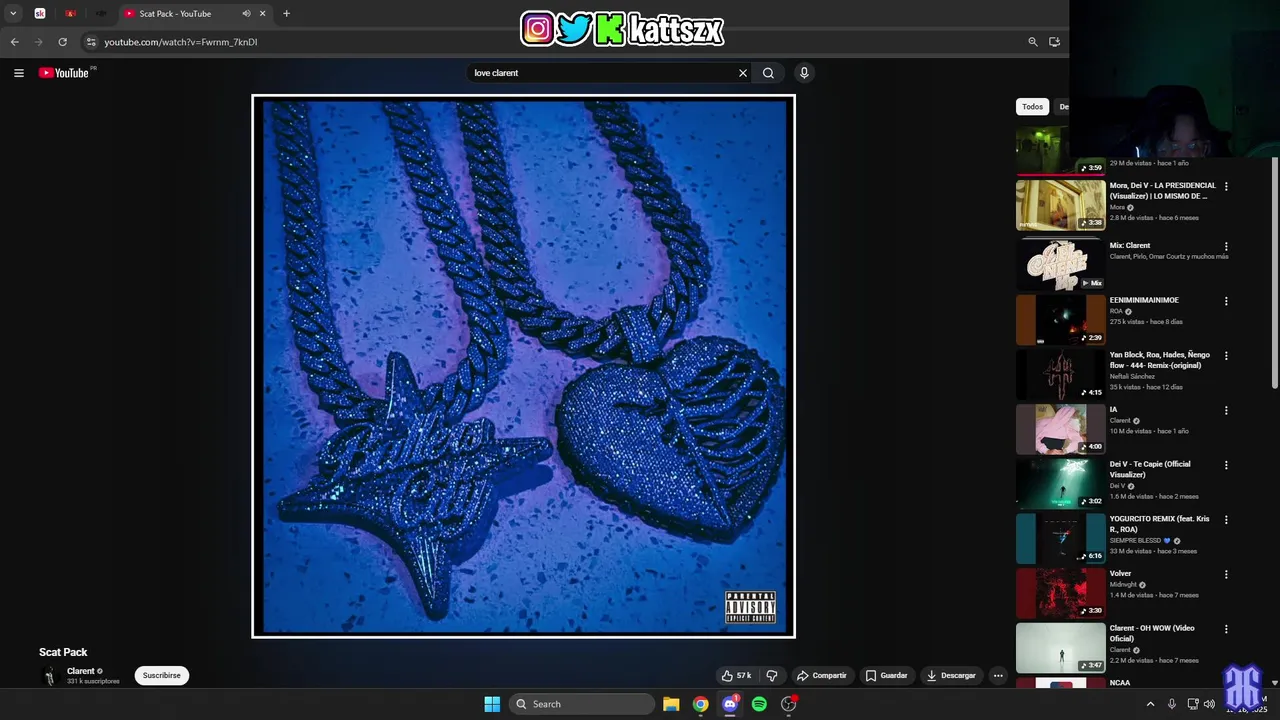Open the NCAA video title

[1120, 683]
